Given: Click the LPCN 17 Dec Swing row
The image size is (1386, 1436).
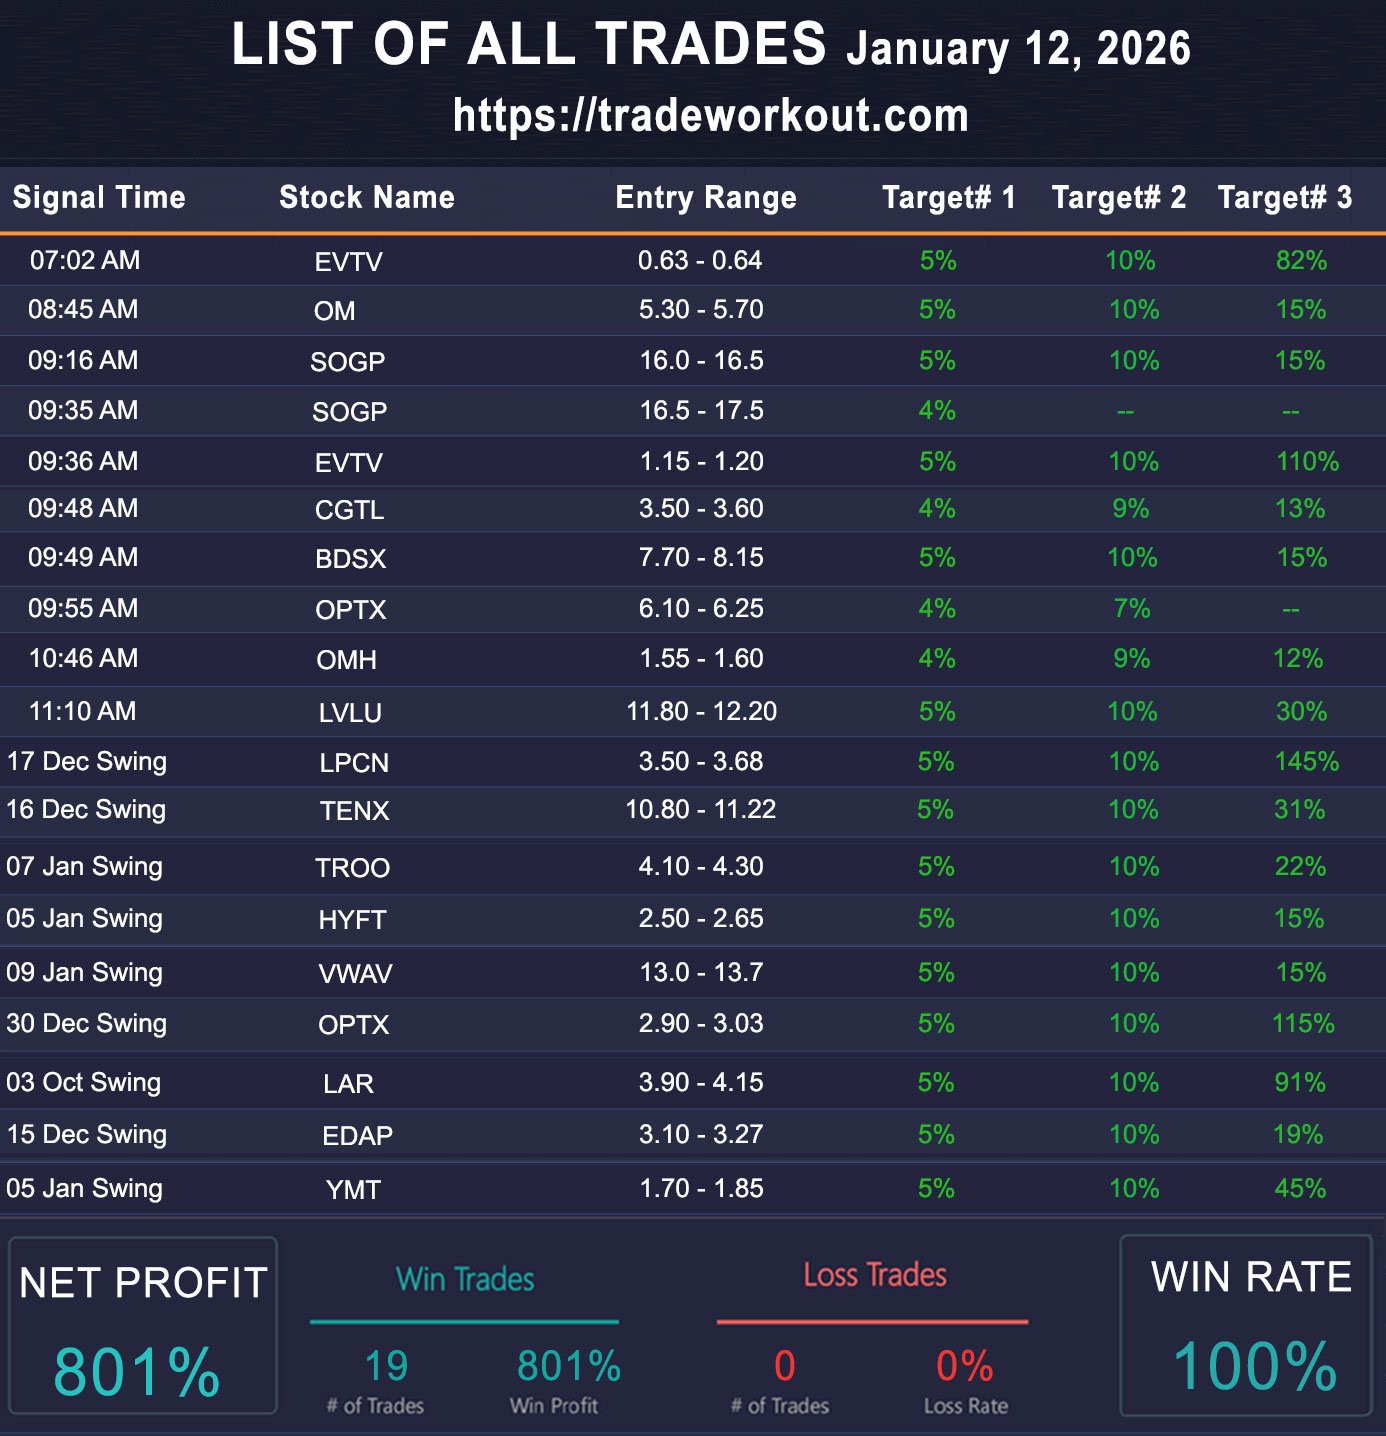Looking at the screenshot, I should (354, 763).
